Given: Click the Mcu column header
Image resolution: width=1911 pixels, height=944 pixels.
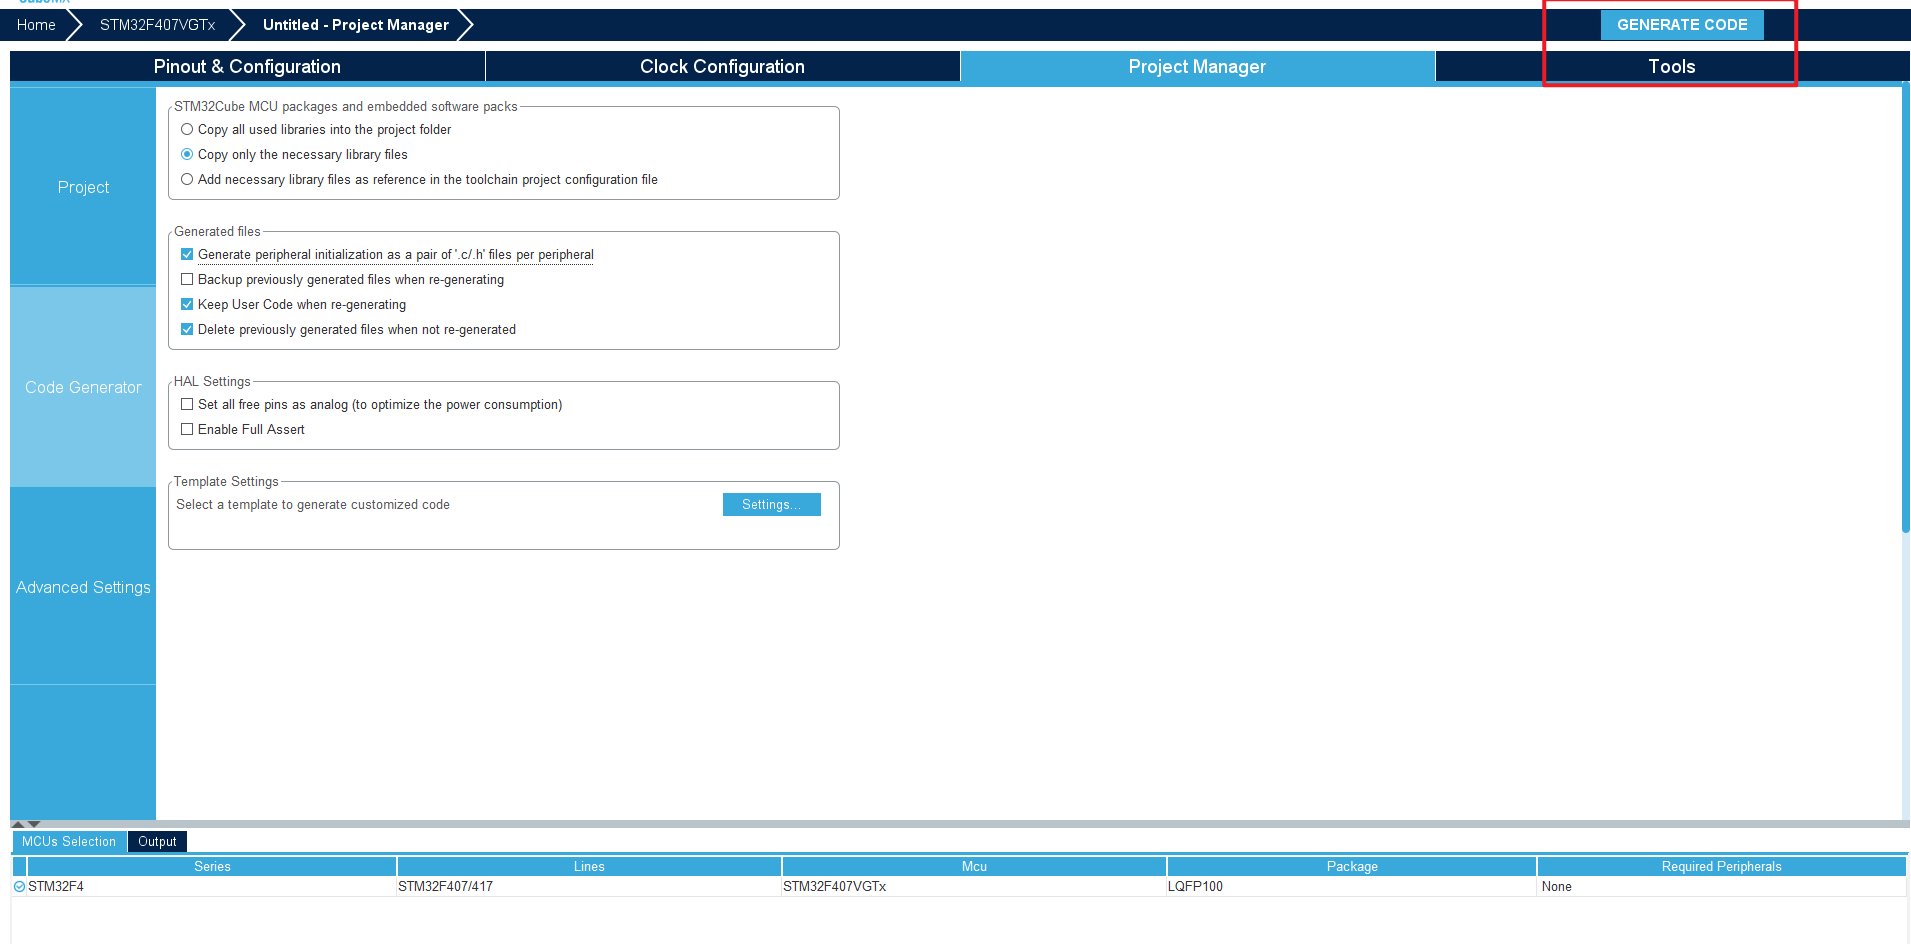Looking at the screenshot, I should (x=974, y=866).
